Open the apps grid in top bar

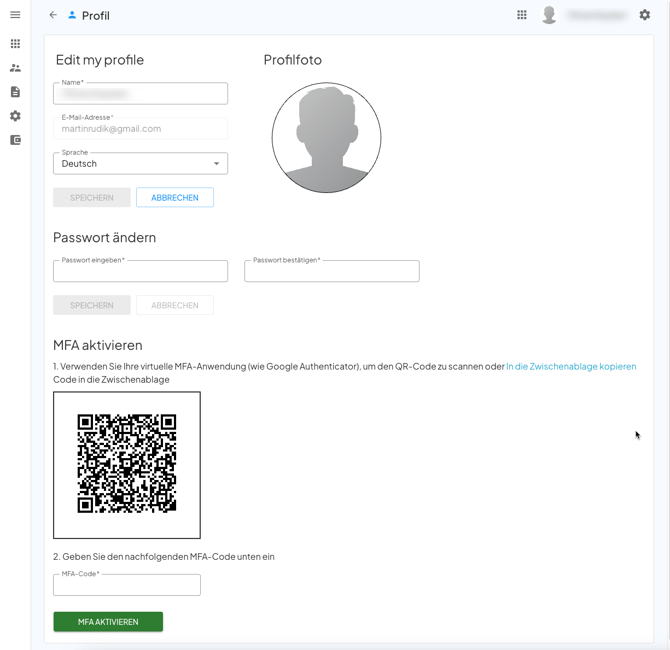pyautogui.click(x=522, y=15)
